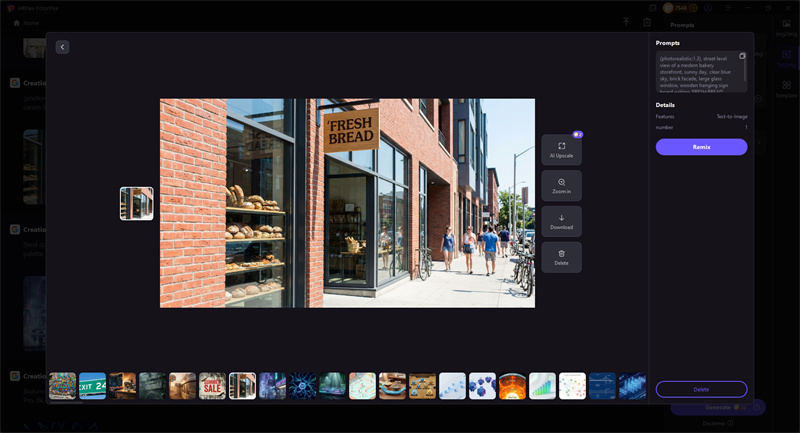This screenshot has width=800, height=433.
Task: Click Home in the dimmed background window
Action: [26, 23]
